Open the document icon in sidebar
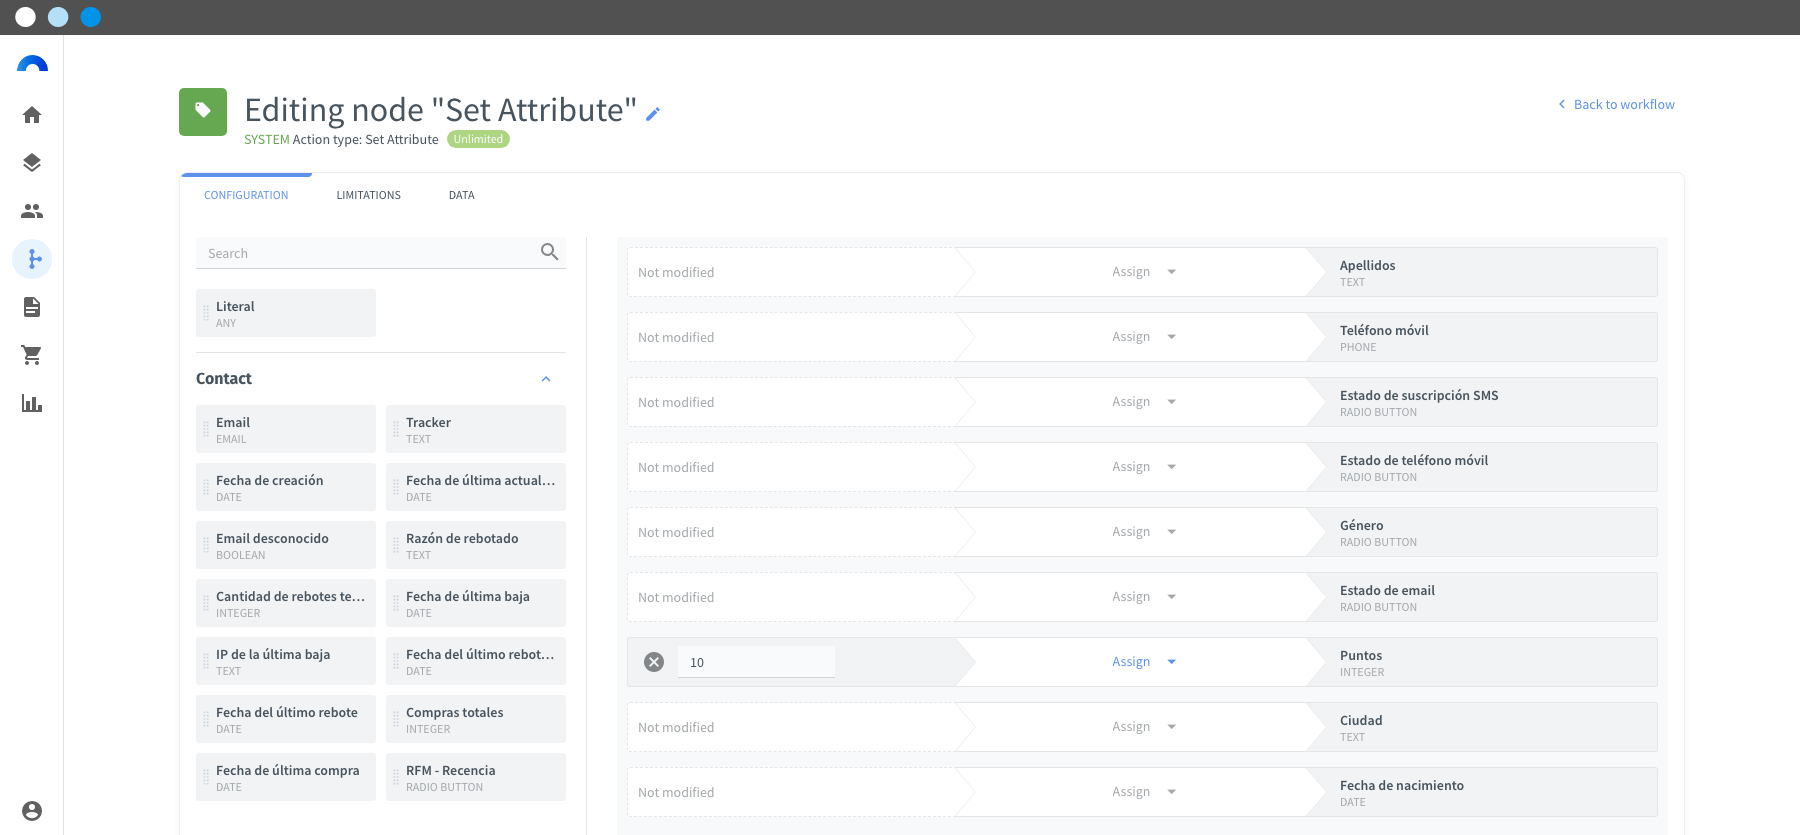The height and width of the screenshot is (835, 1800). [32, 307]
